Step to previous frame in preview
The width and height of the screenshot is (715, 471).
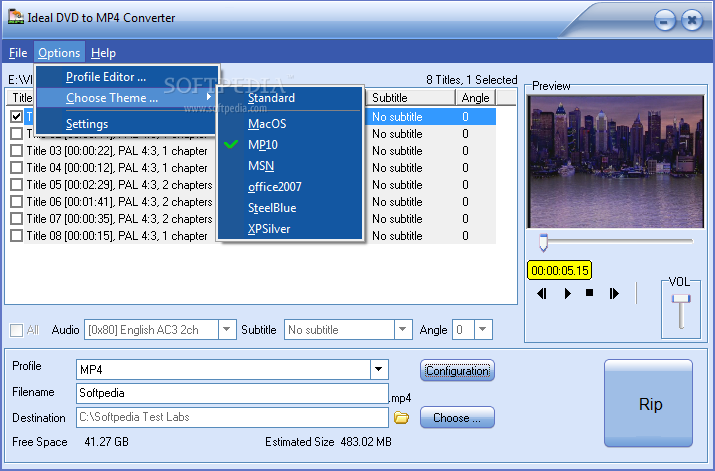pyautogui.click(x=542, y=294)
